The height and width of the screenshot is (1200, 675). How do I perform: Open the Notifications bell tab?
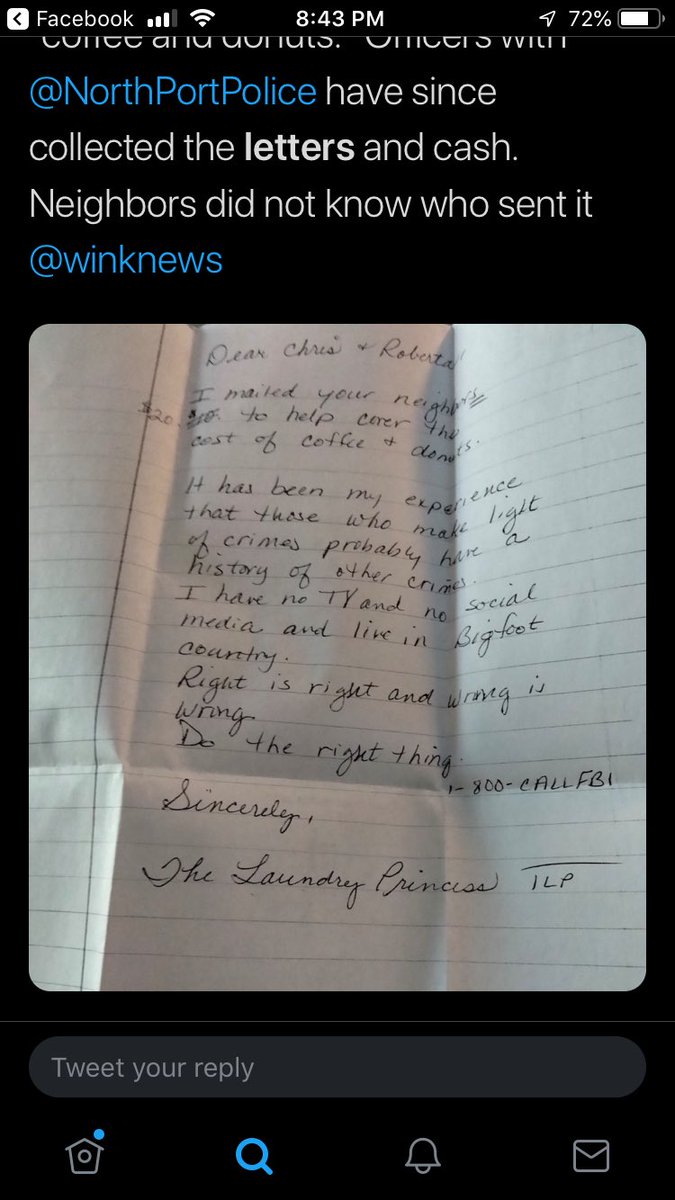(422, 1157)
